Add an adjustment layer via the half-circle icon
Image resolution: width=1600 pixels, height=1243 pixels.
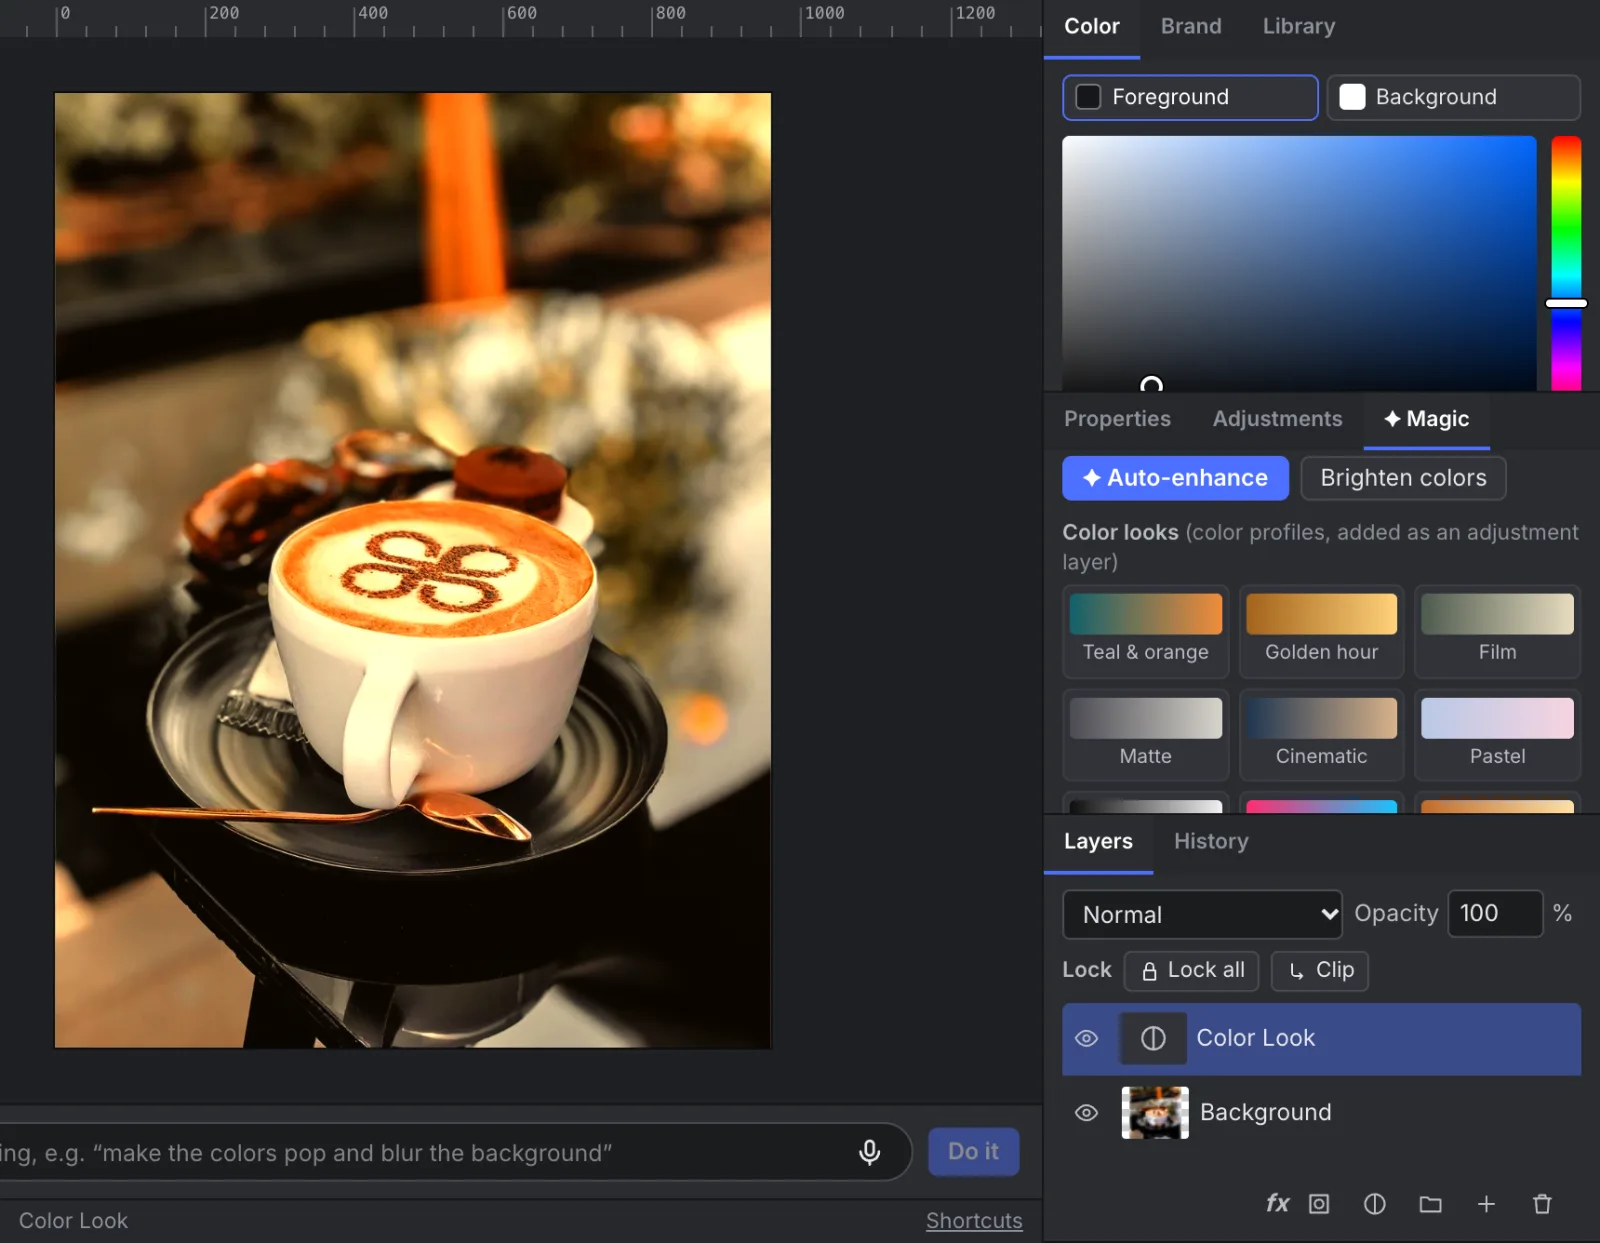click(1375, 1204)
